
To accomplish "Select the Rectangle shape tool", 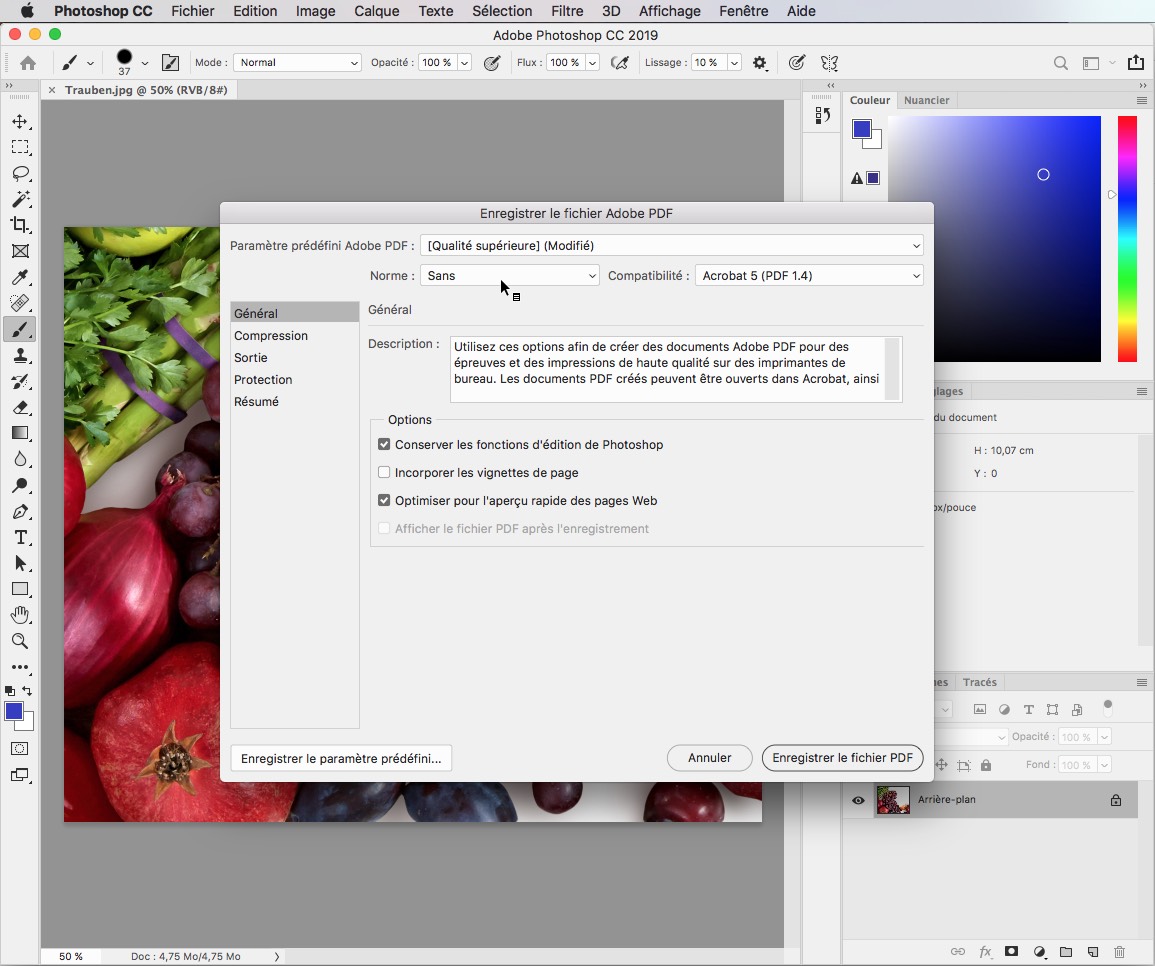I will (20, 589).
